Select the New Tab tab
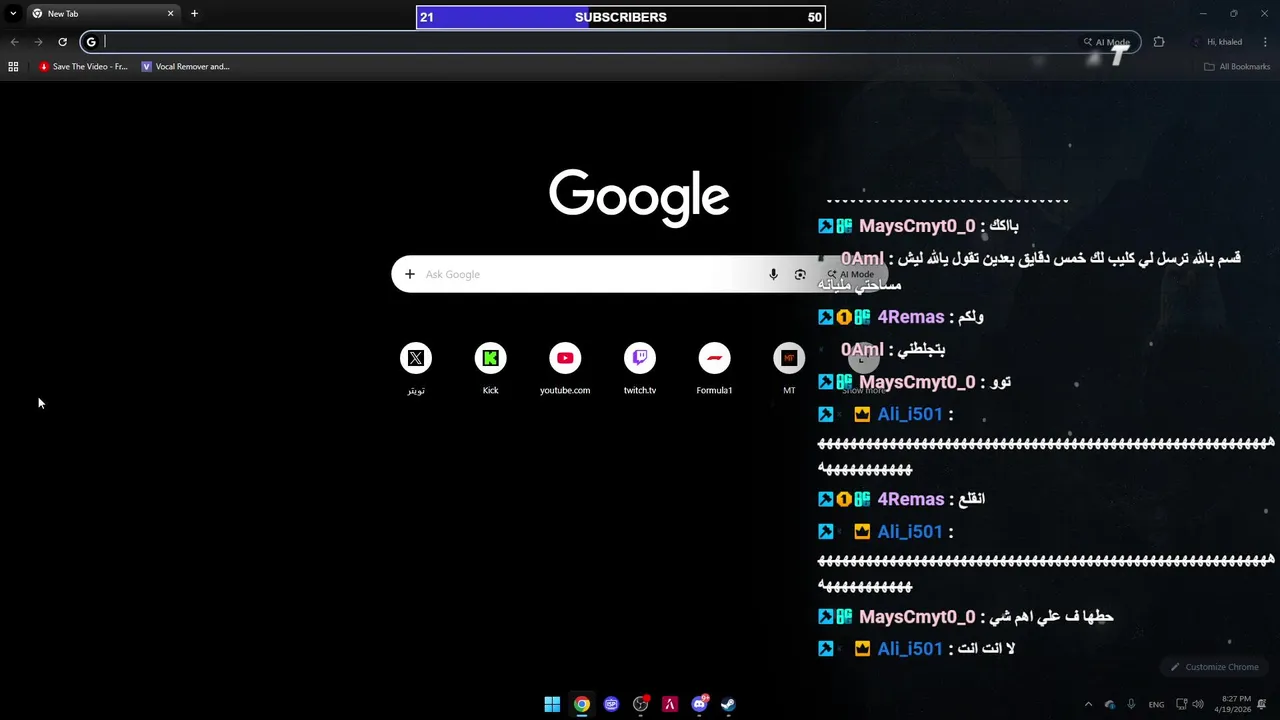The width and height of the screenshot is (1280, 720). [x=103, y=14]
